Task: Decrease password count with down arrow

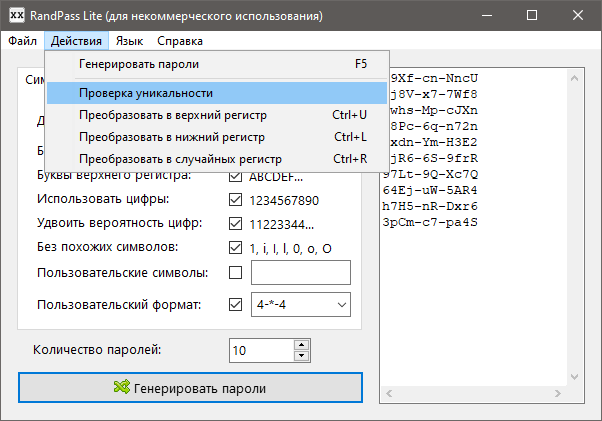Action: (302, 356)
